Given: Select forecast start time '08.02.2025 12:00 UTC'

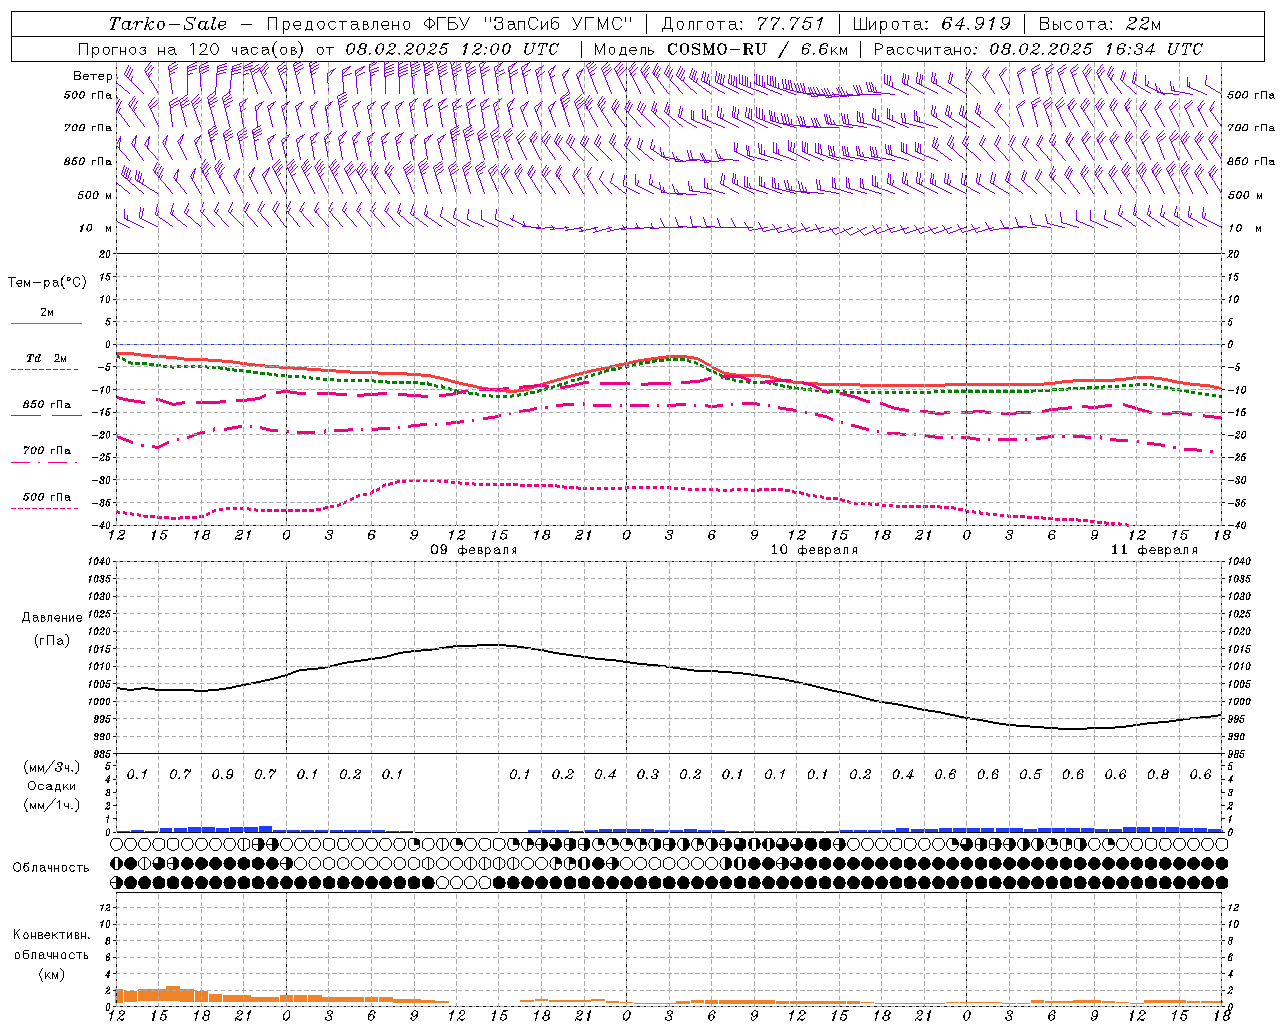Looking at the screenshot, I should (x=452, y=49).
